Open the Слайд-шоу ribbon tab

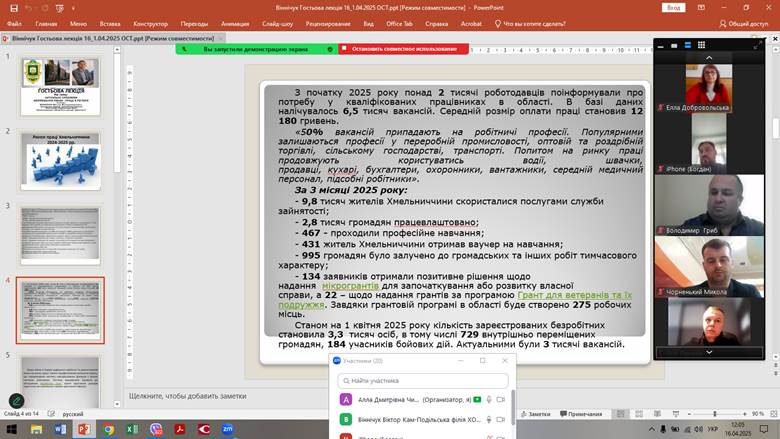pyautogui.click(x=277, y=23)
